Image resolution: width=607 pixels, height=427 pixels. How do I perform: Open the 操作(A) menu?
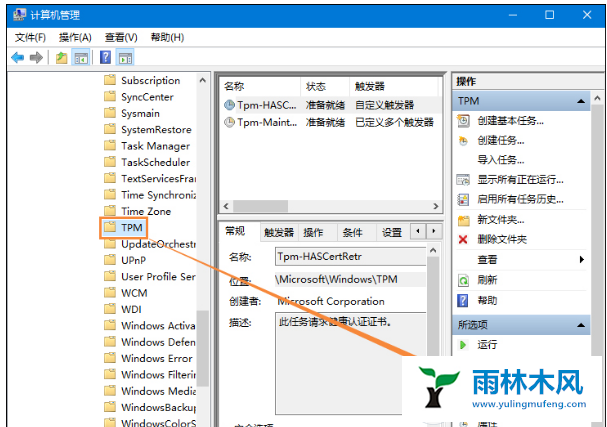(76, 37)
